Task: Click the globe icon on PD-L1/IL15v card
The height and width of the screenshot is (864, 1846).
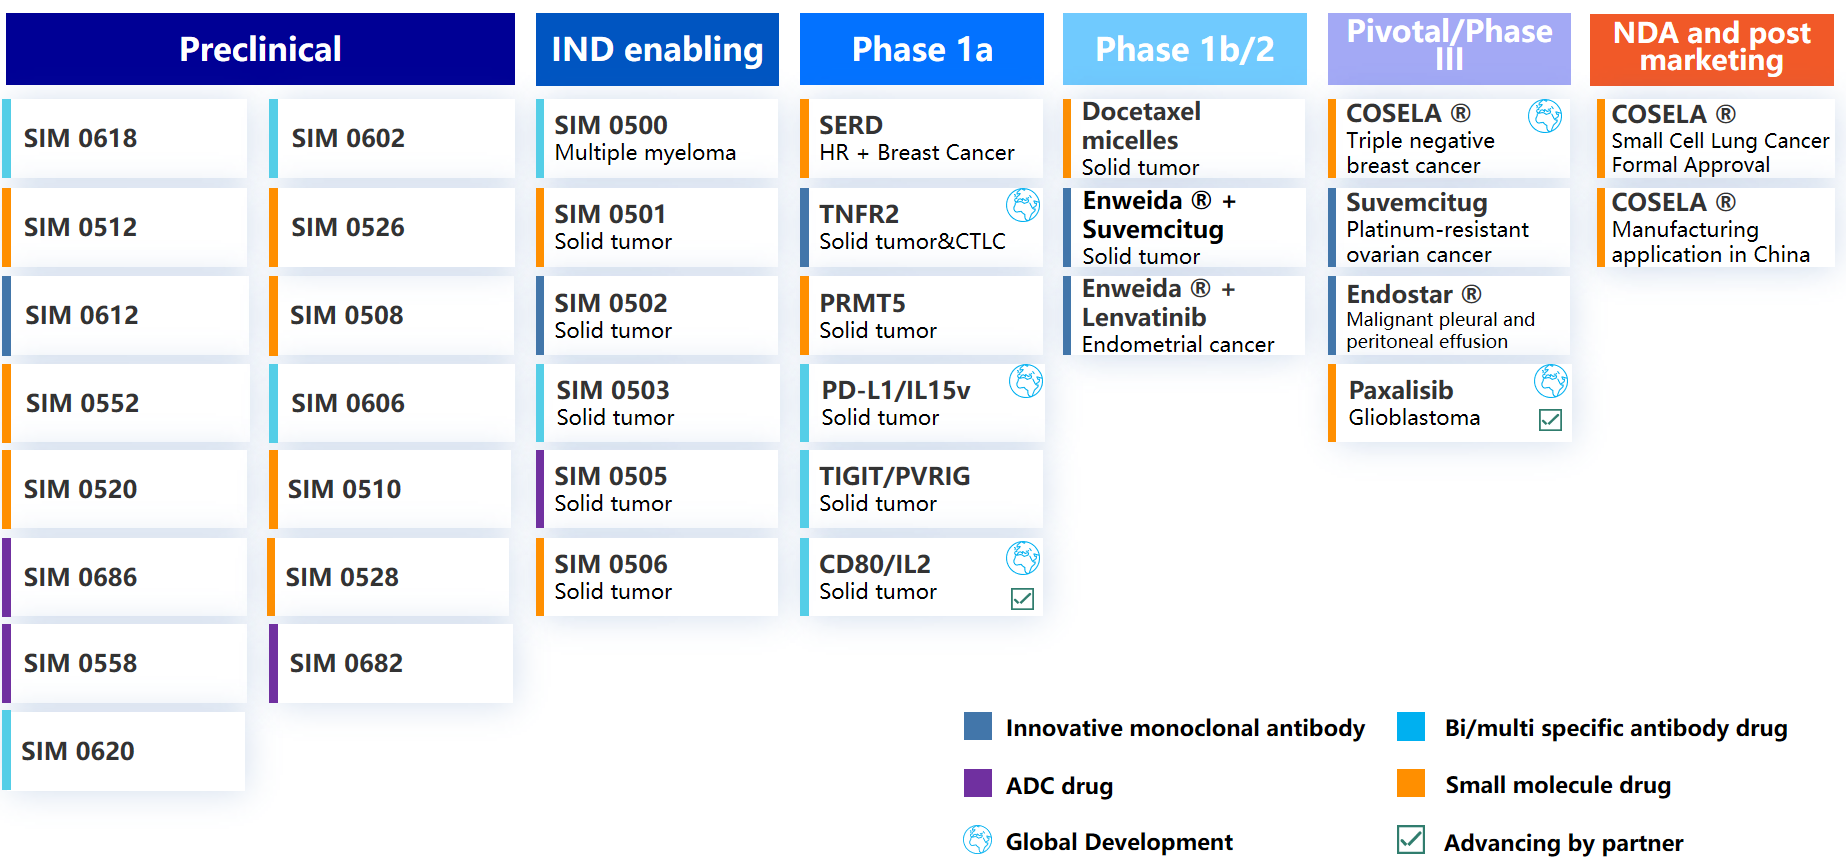Action: [1025, 381]
